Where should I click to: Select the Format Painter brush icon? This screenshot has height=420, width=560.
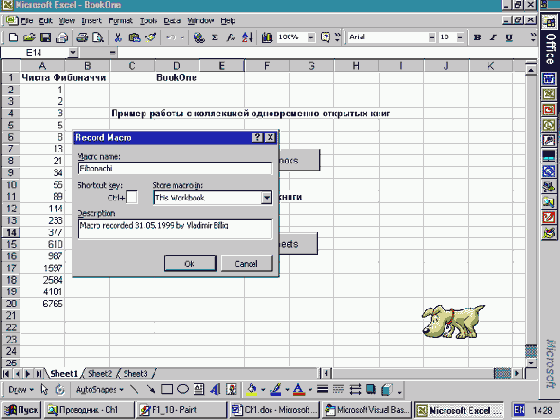tap(151, 37)
